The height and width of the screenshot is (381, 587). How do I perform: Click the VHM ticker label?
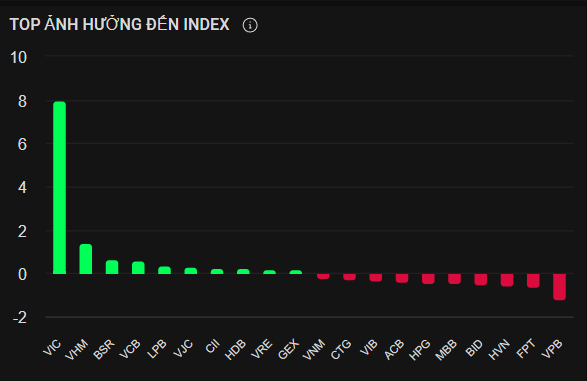click(x=77, y=350)
